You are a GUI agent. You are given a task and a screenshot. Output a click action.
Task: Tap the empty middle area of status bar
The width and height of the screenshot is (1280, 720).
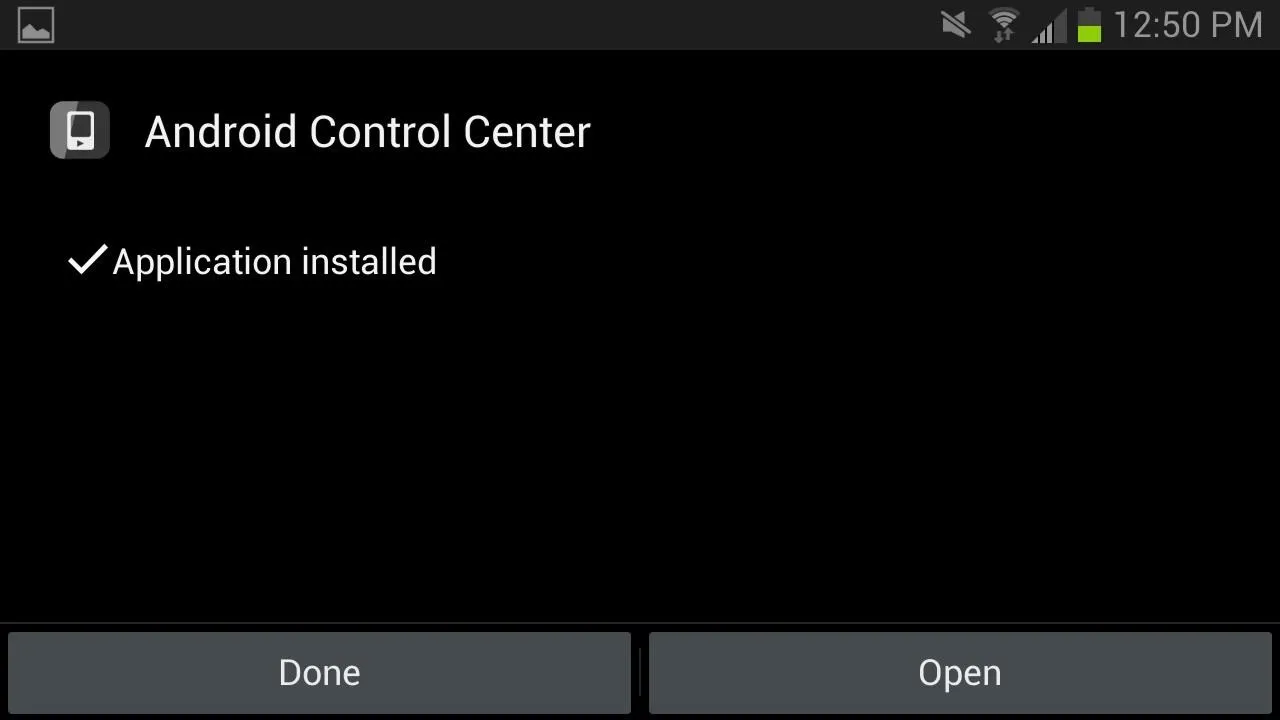coord(500,25)
